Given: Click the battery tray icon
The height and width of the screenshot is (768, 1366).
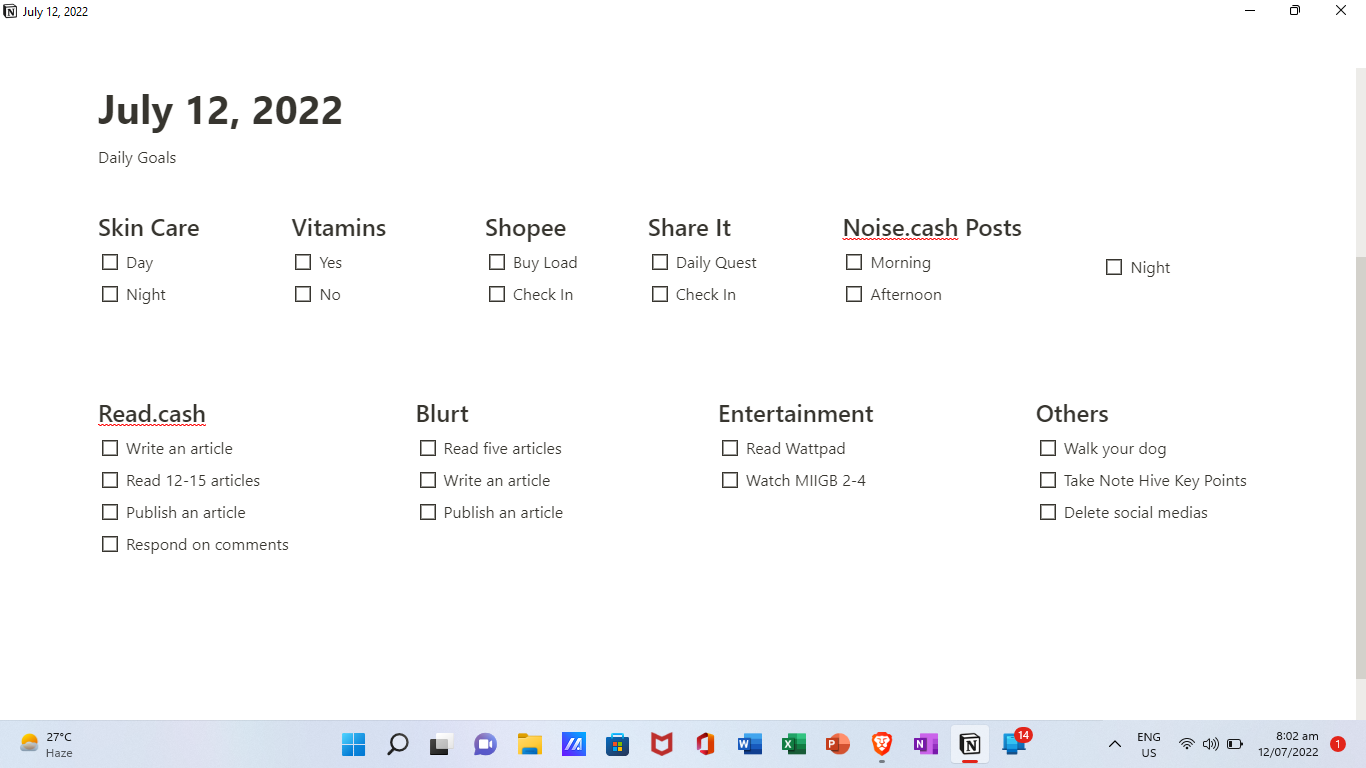Looking at the screenshot, I should 1235,744.
